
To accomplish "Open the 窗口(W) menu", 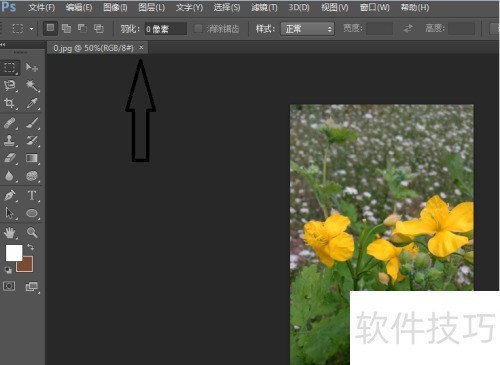I will tap(375, 7).
